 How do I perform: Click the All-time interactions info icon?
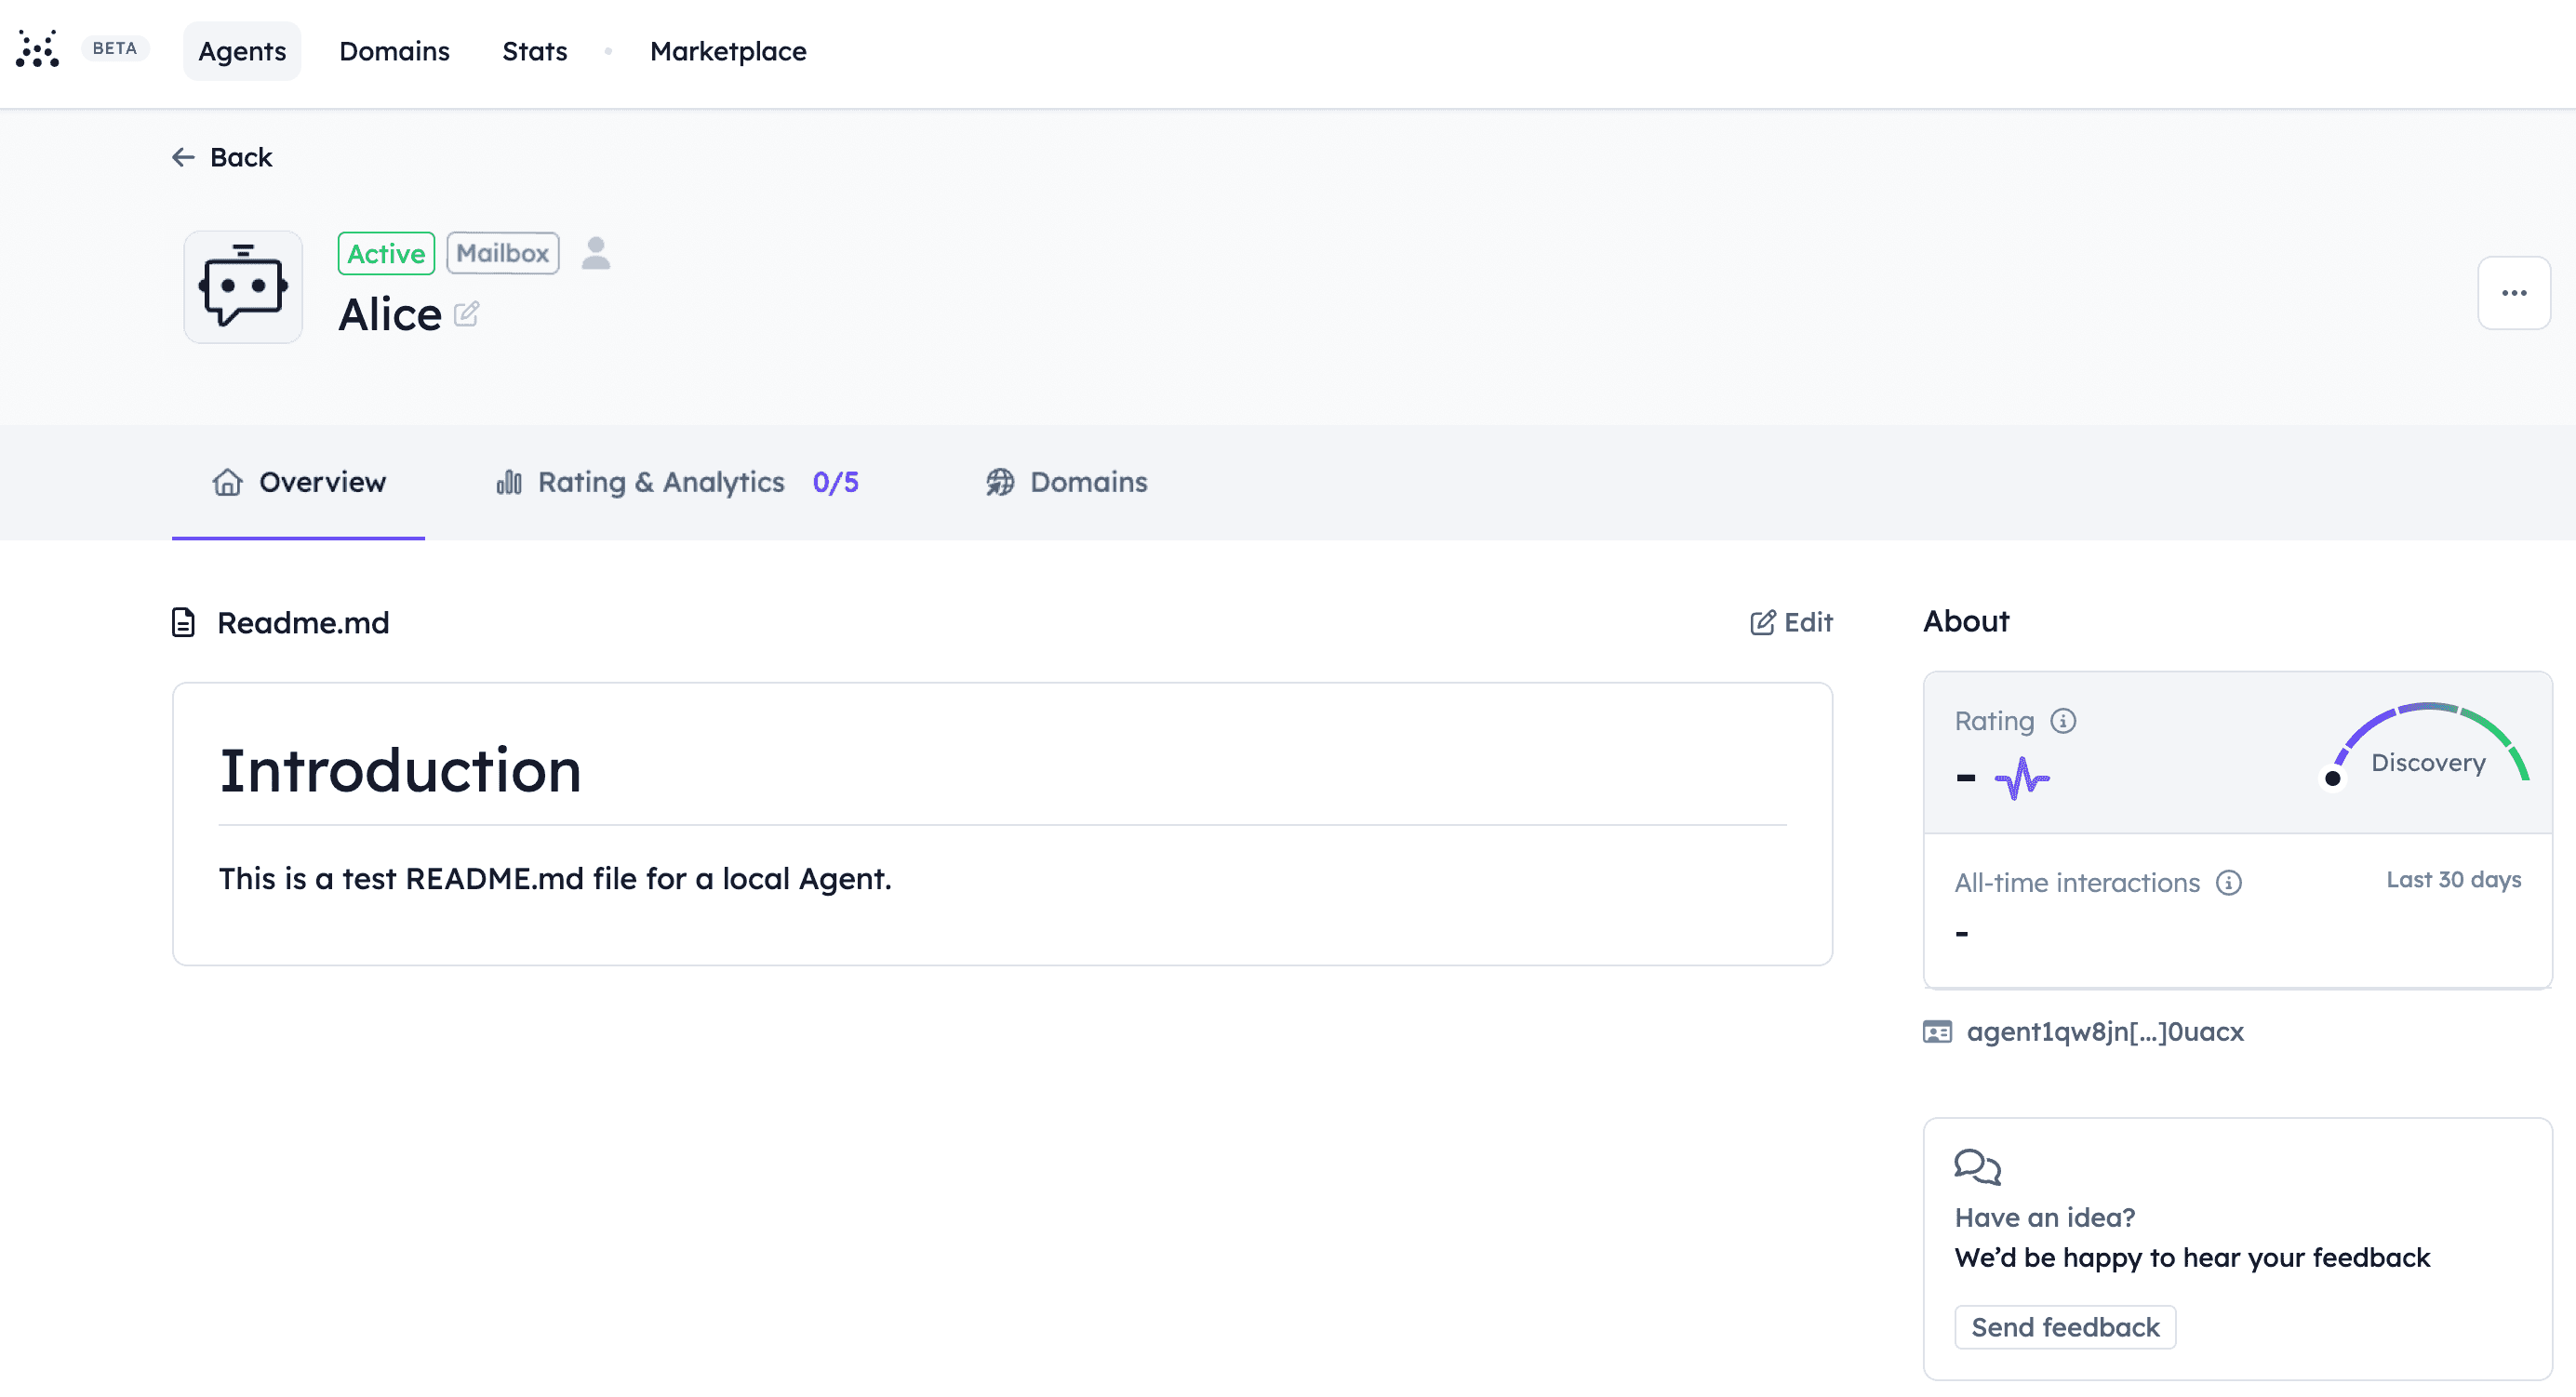2228,883
